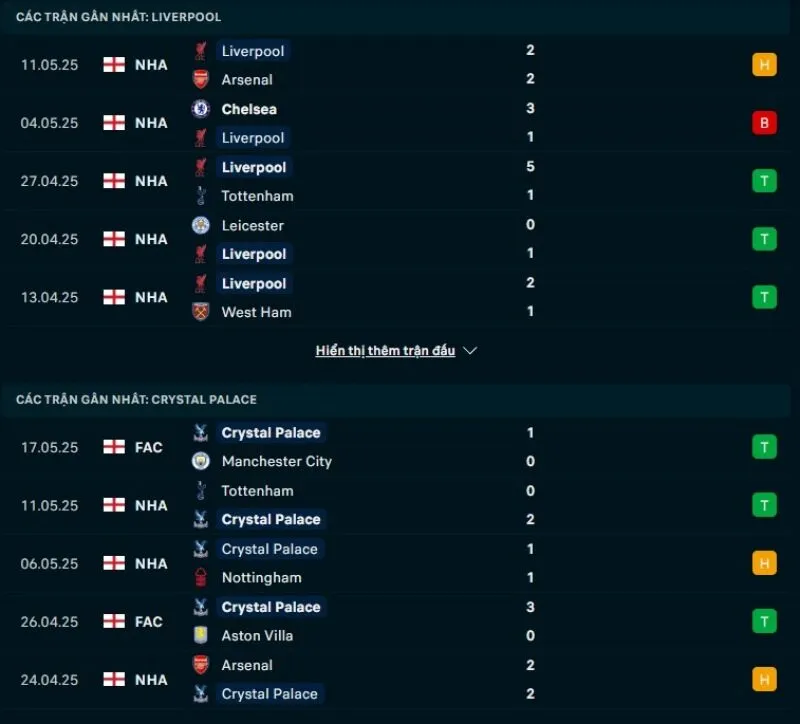Click the England flag beside 11.05.25 Liverpool match

click(x=114, y=65)
